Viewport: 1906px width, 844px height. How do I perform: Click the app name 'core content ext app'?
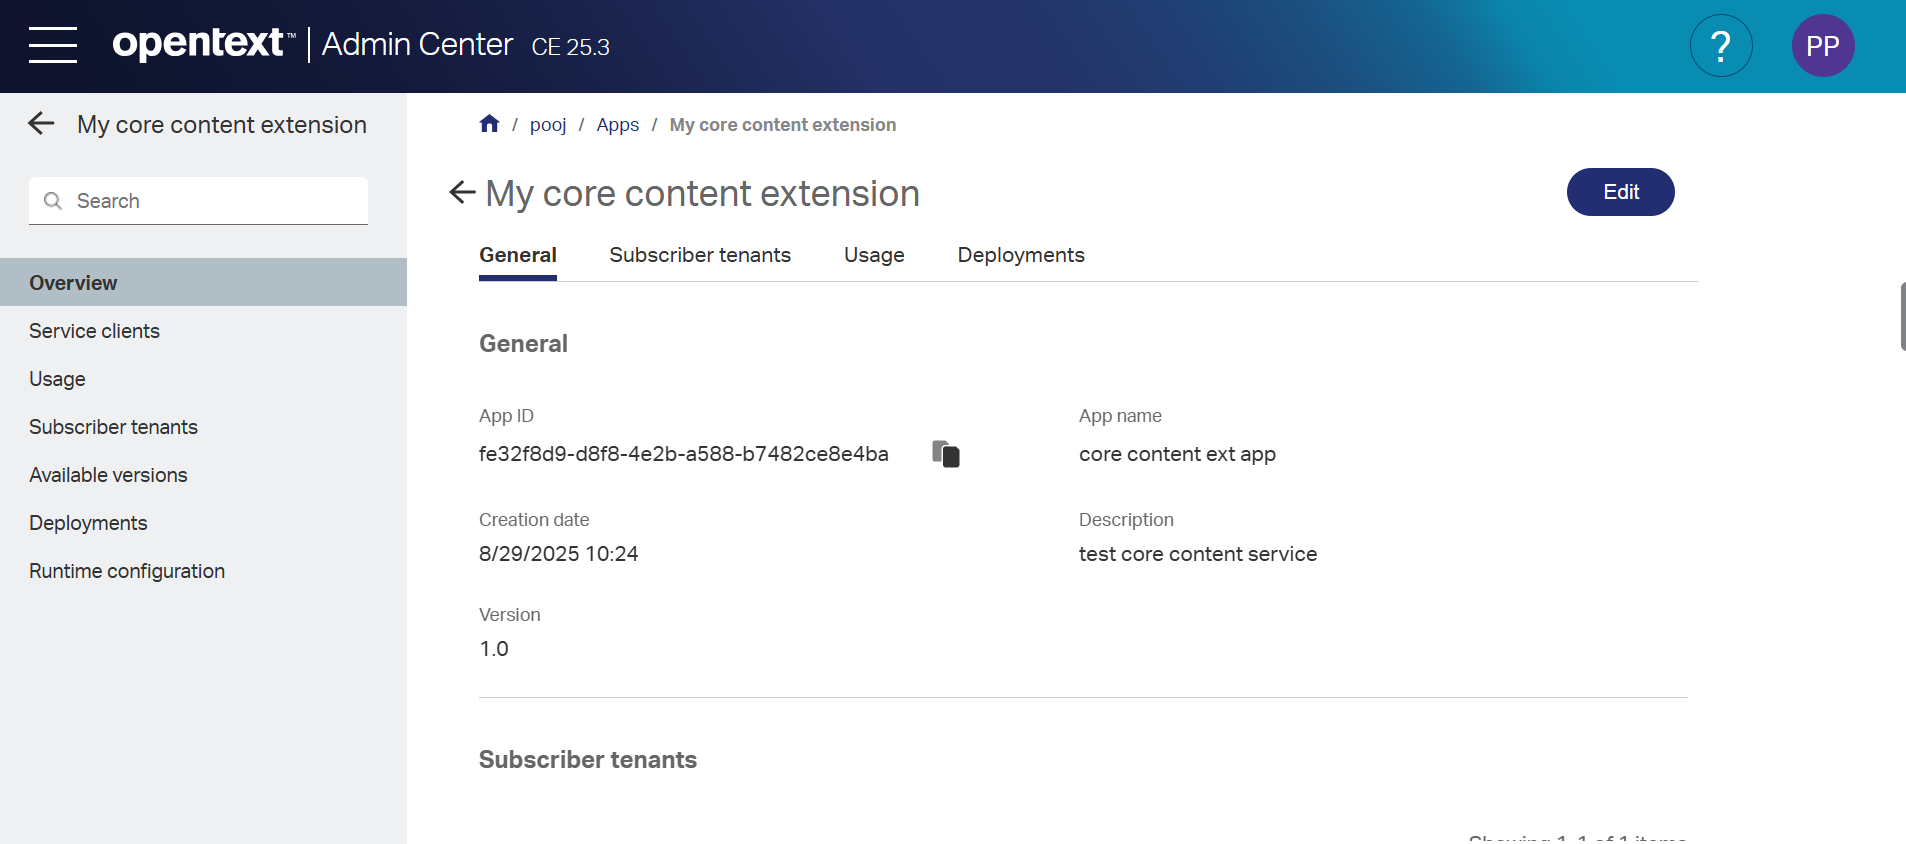(1177, 454)
